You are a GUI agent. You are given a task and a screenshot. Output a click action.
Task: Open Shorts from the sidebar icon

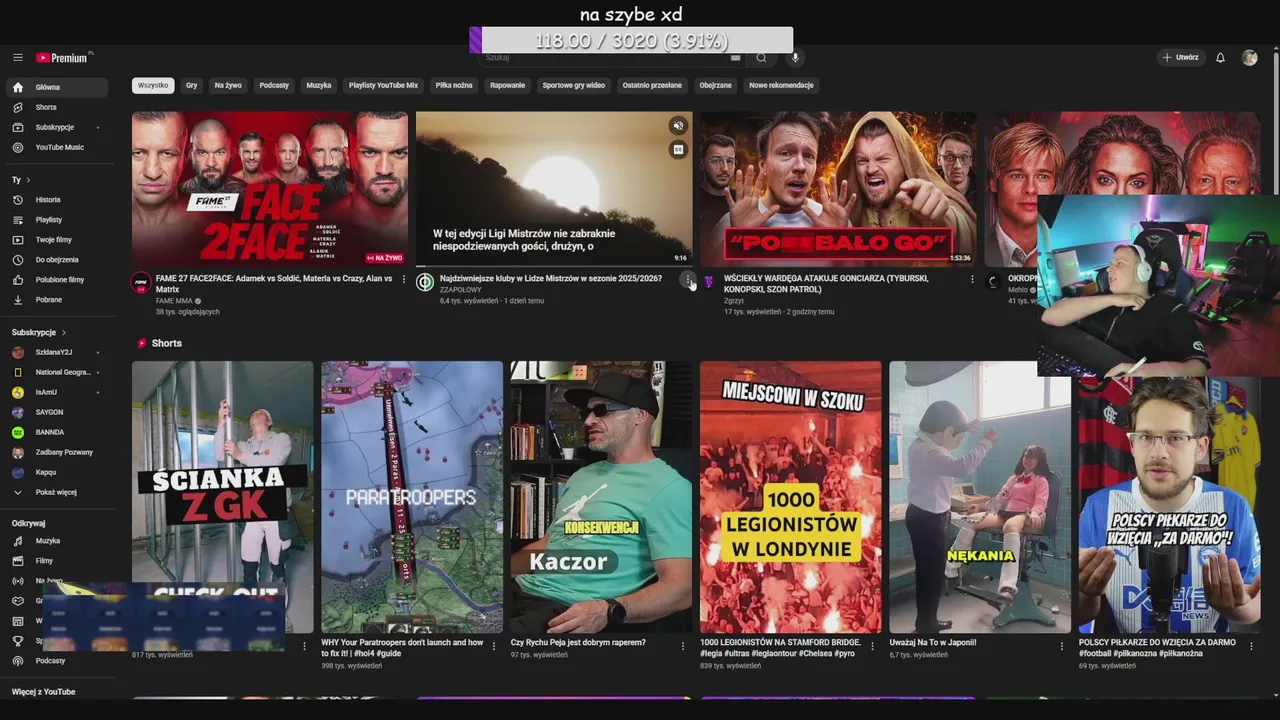(x=18, y=107)
